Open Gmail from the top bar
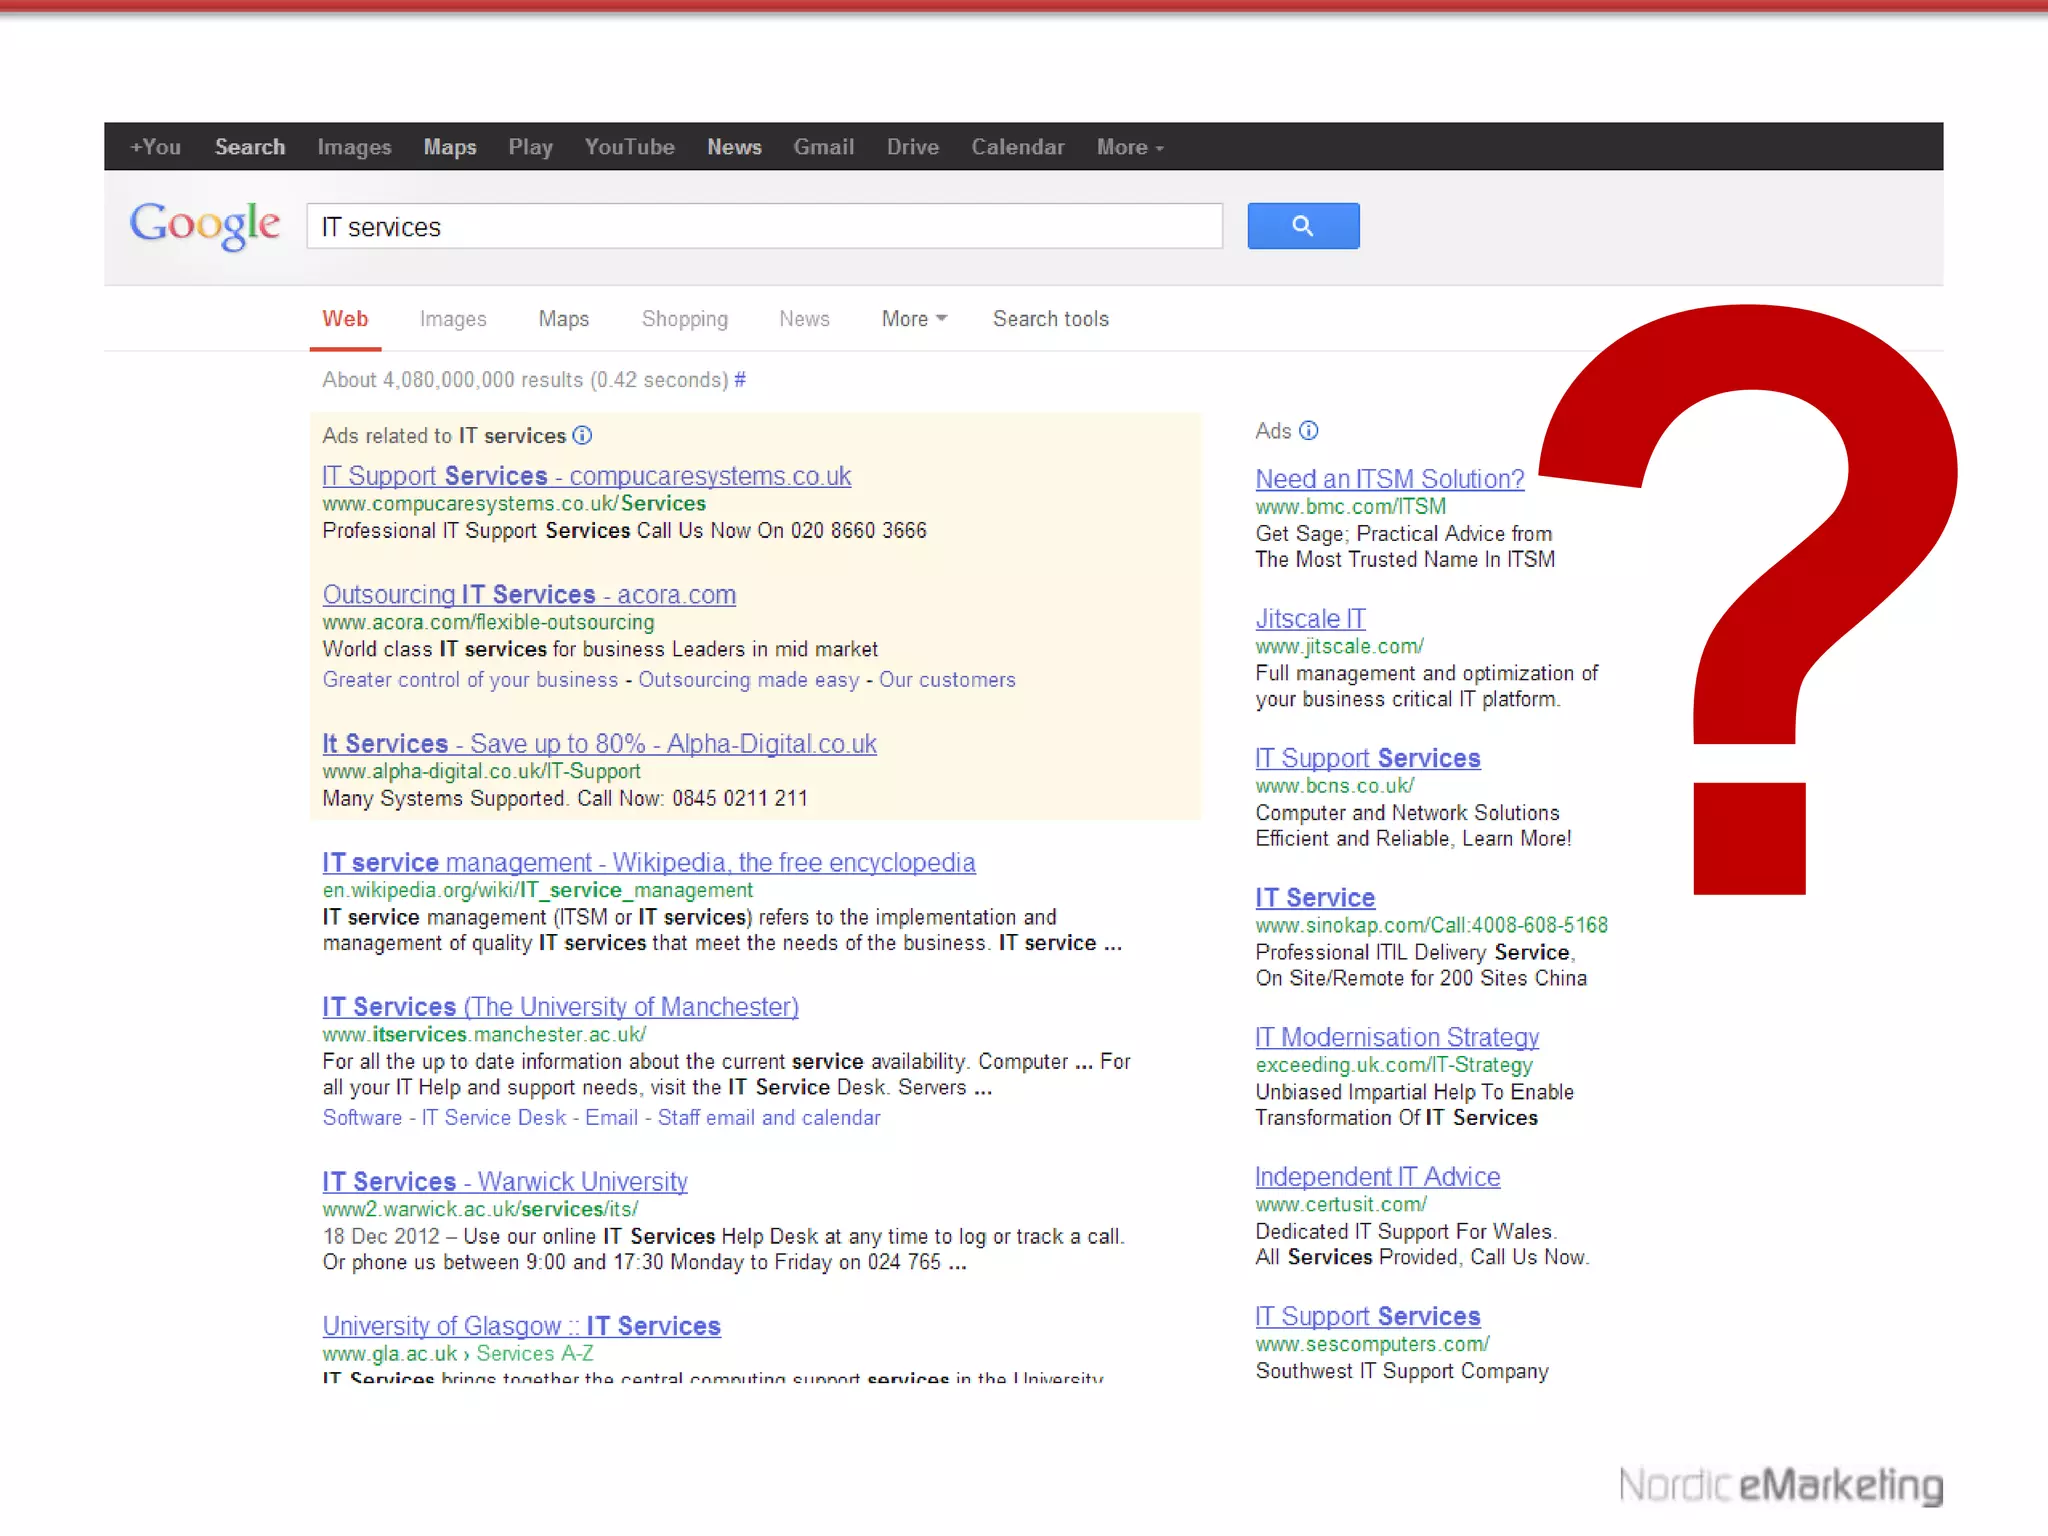The height and width of the screenshot is (1536, 2048). [823, 147]
